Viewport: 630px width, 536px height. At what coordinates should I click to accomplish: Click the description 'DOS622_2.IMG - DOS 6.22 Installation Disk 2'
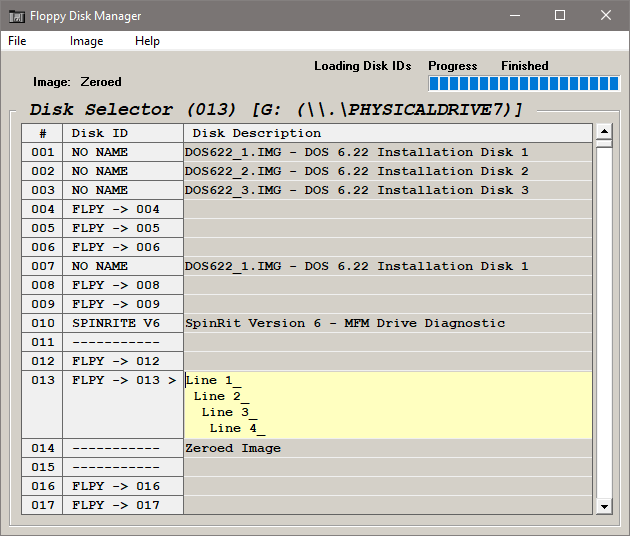pyautogui.click(x=356, y=171)
